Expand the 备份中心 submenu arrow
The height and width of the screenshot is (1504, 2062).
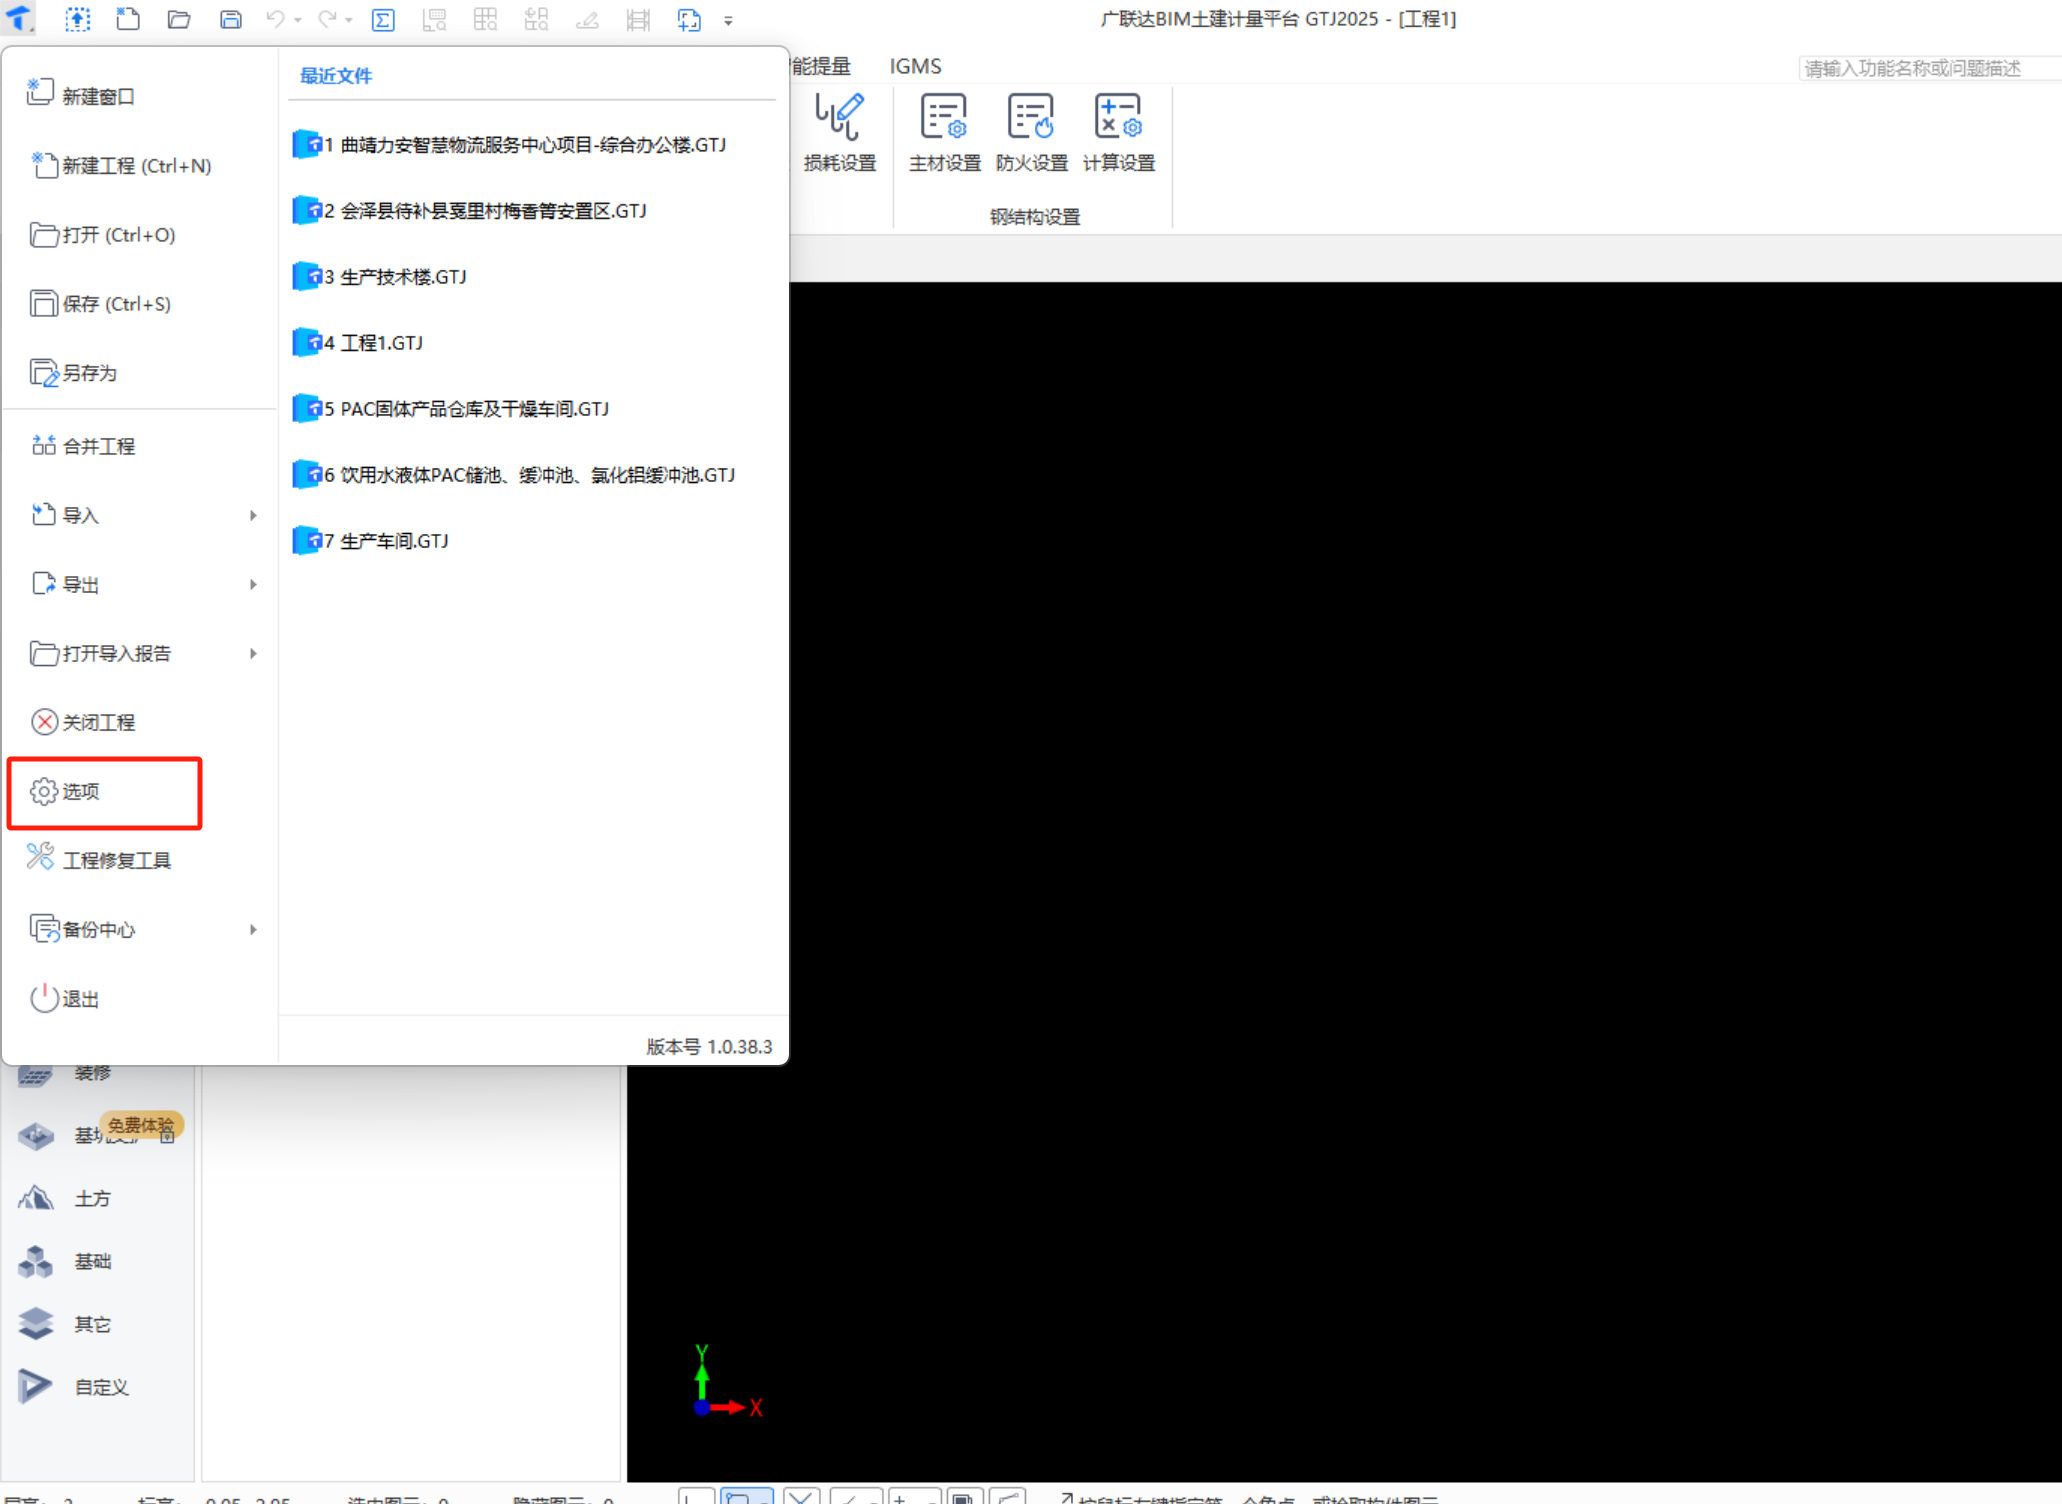point(253,929)
